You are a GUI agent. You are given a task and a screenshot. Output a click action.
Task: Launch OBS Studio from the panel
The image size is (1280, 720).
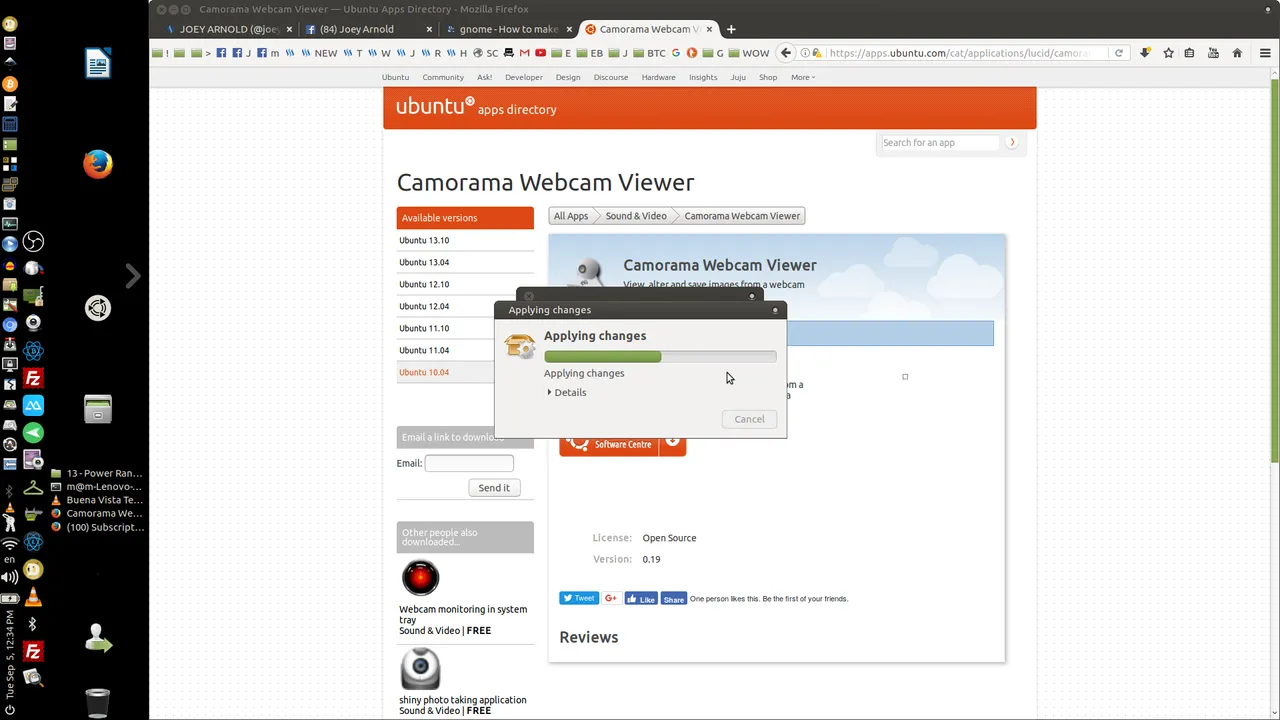pos(33,242)
